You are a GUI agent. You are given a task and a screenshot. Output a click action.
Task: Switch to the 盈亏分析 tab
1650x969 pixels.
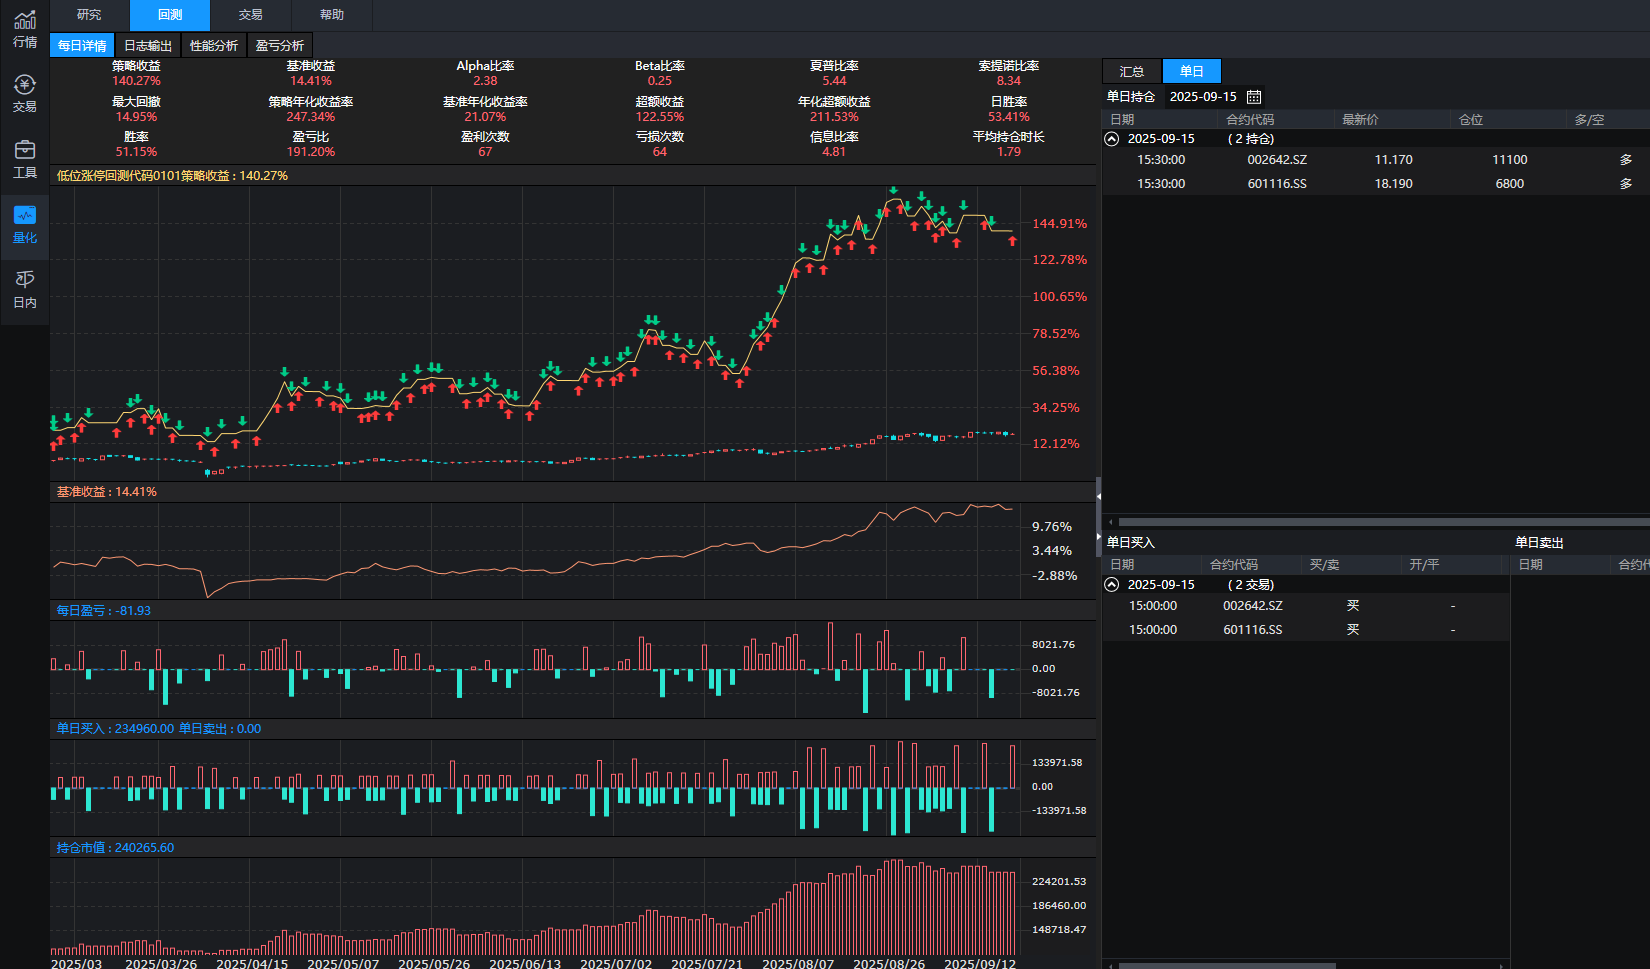pyautogui.click(x=279, y=46)
